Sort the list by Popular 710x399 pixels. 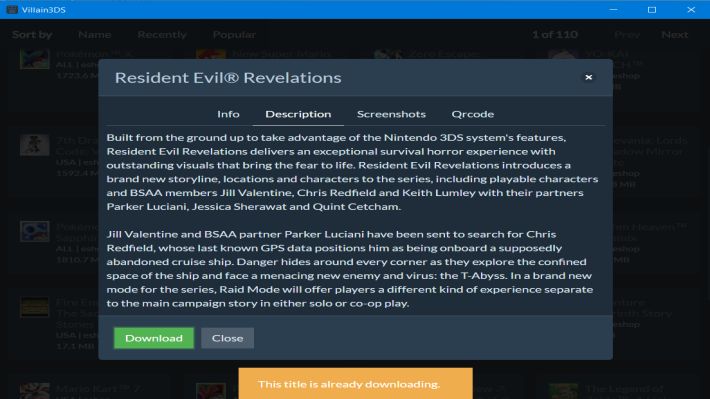click(234, 34)
